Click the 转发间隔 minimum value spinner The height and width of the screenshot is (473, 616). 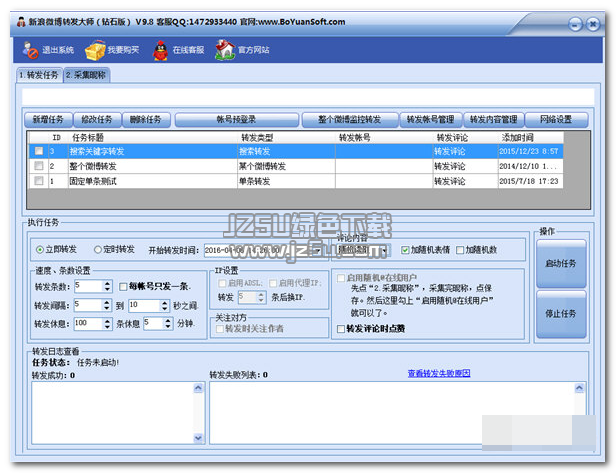pyautogui.click(x=106, y=305)
